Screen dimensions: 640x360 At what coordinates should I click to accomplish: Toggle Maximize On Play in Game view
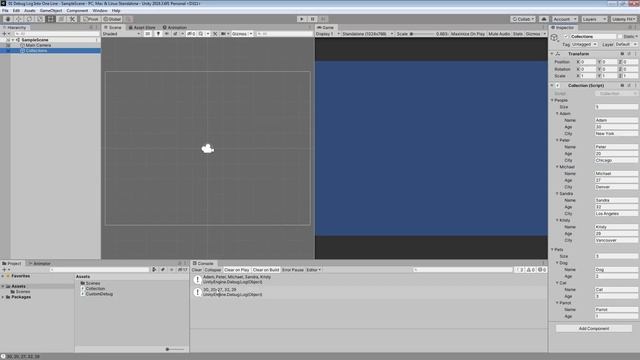[468, 34]
